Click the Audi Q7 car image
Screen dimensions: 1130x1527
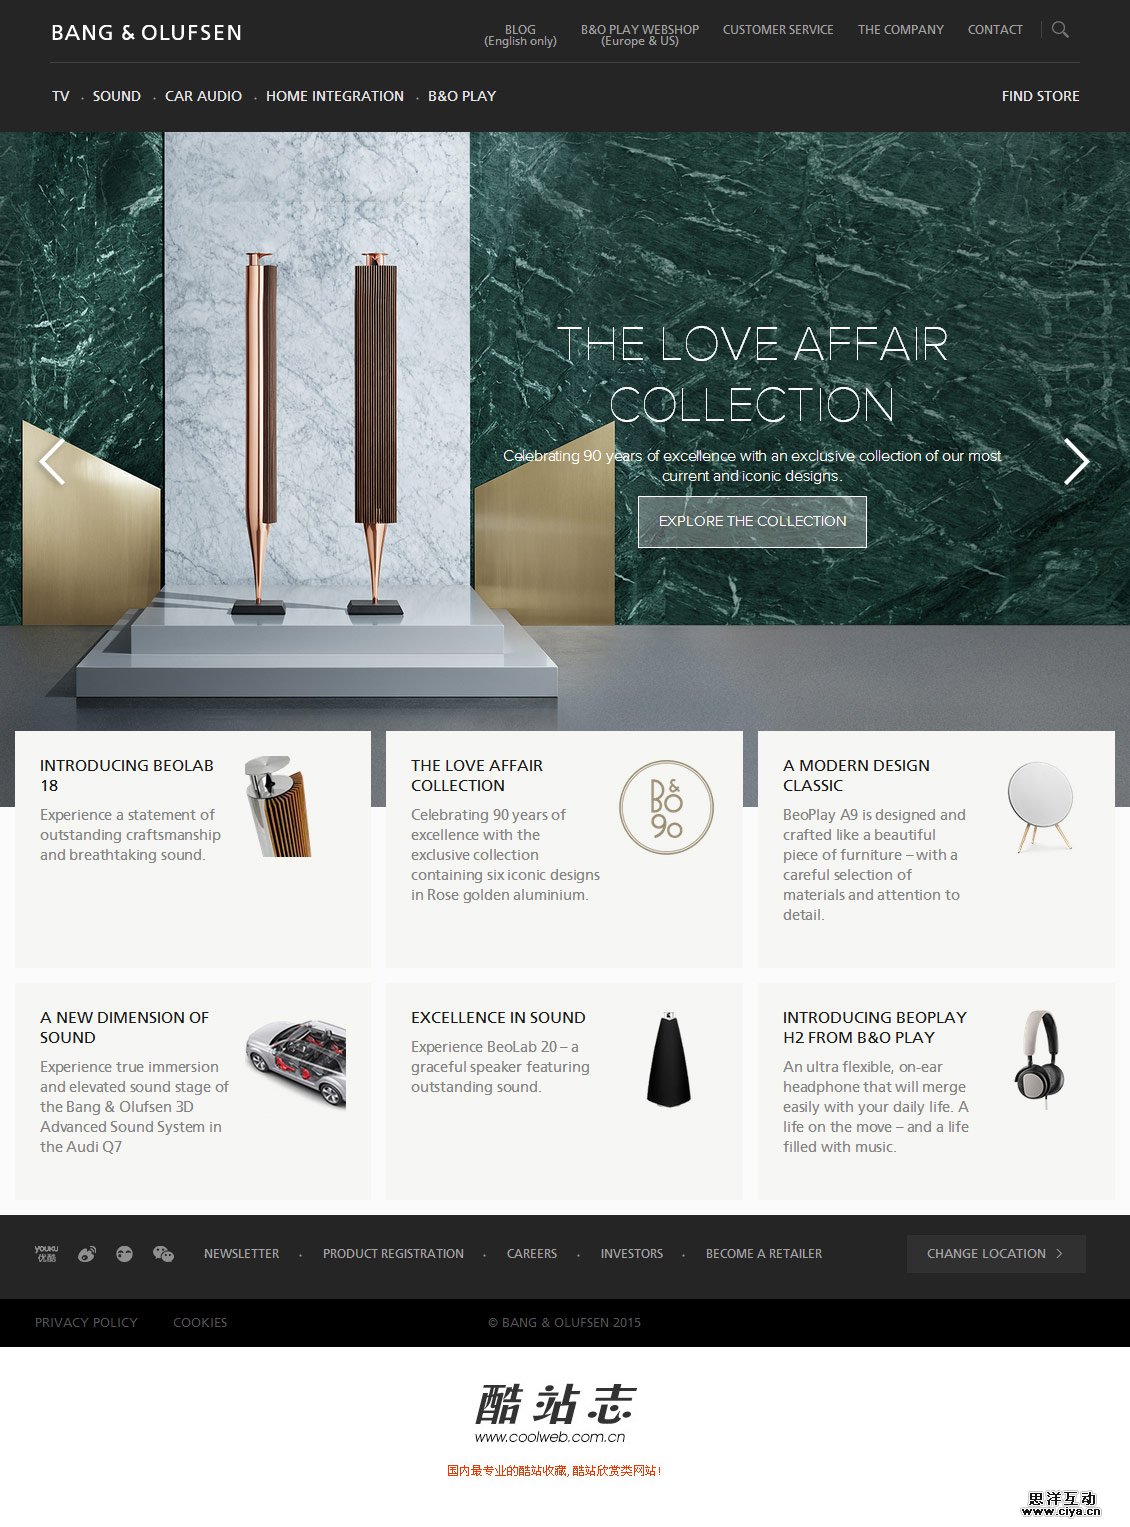(296, 1063)
